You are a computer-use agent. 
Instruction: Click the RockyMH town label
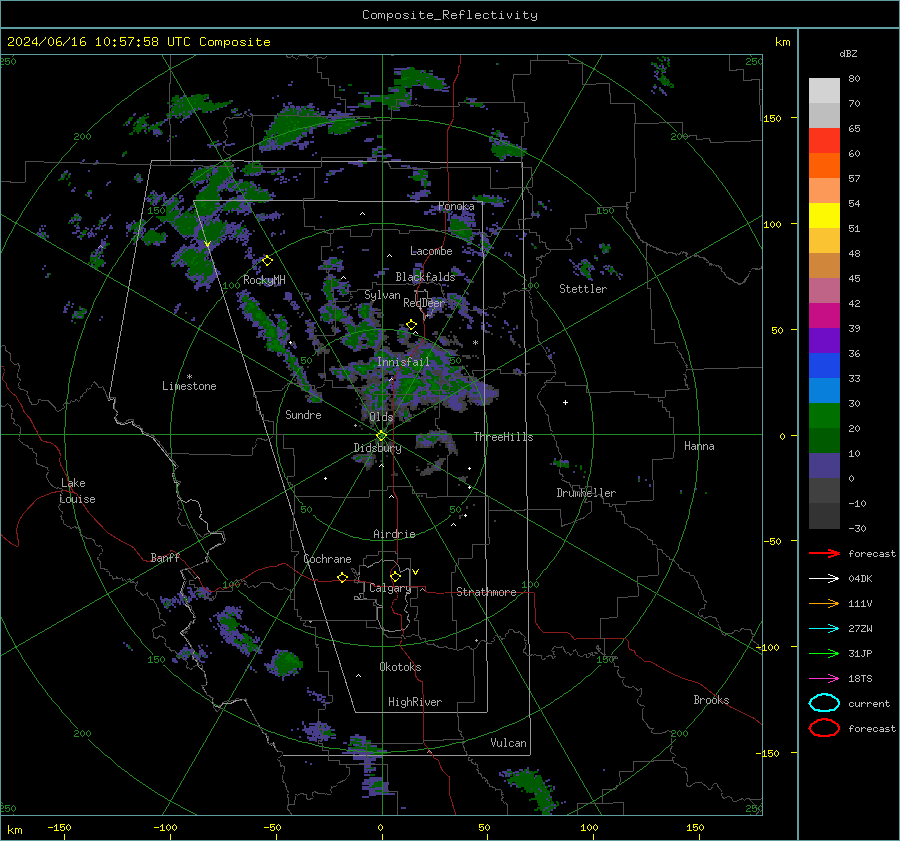[264, 280]
